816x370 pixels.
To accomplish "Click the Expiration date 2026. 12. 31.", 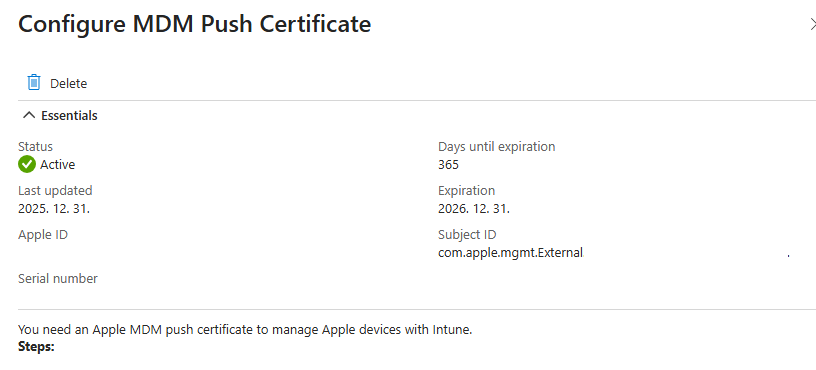I will click(x=474, y=209).
